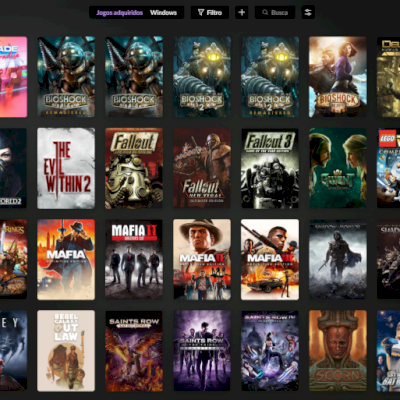Open the classic Fallout cover with power armor
This screenshot has width=400, height=400.
134,168
